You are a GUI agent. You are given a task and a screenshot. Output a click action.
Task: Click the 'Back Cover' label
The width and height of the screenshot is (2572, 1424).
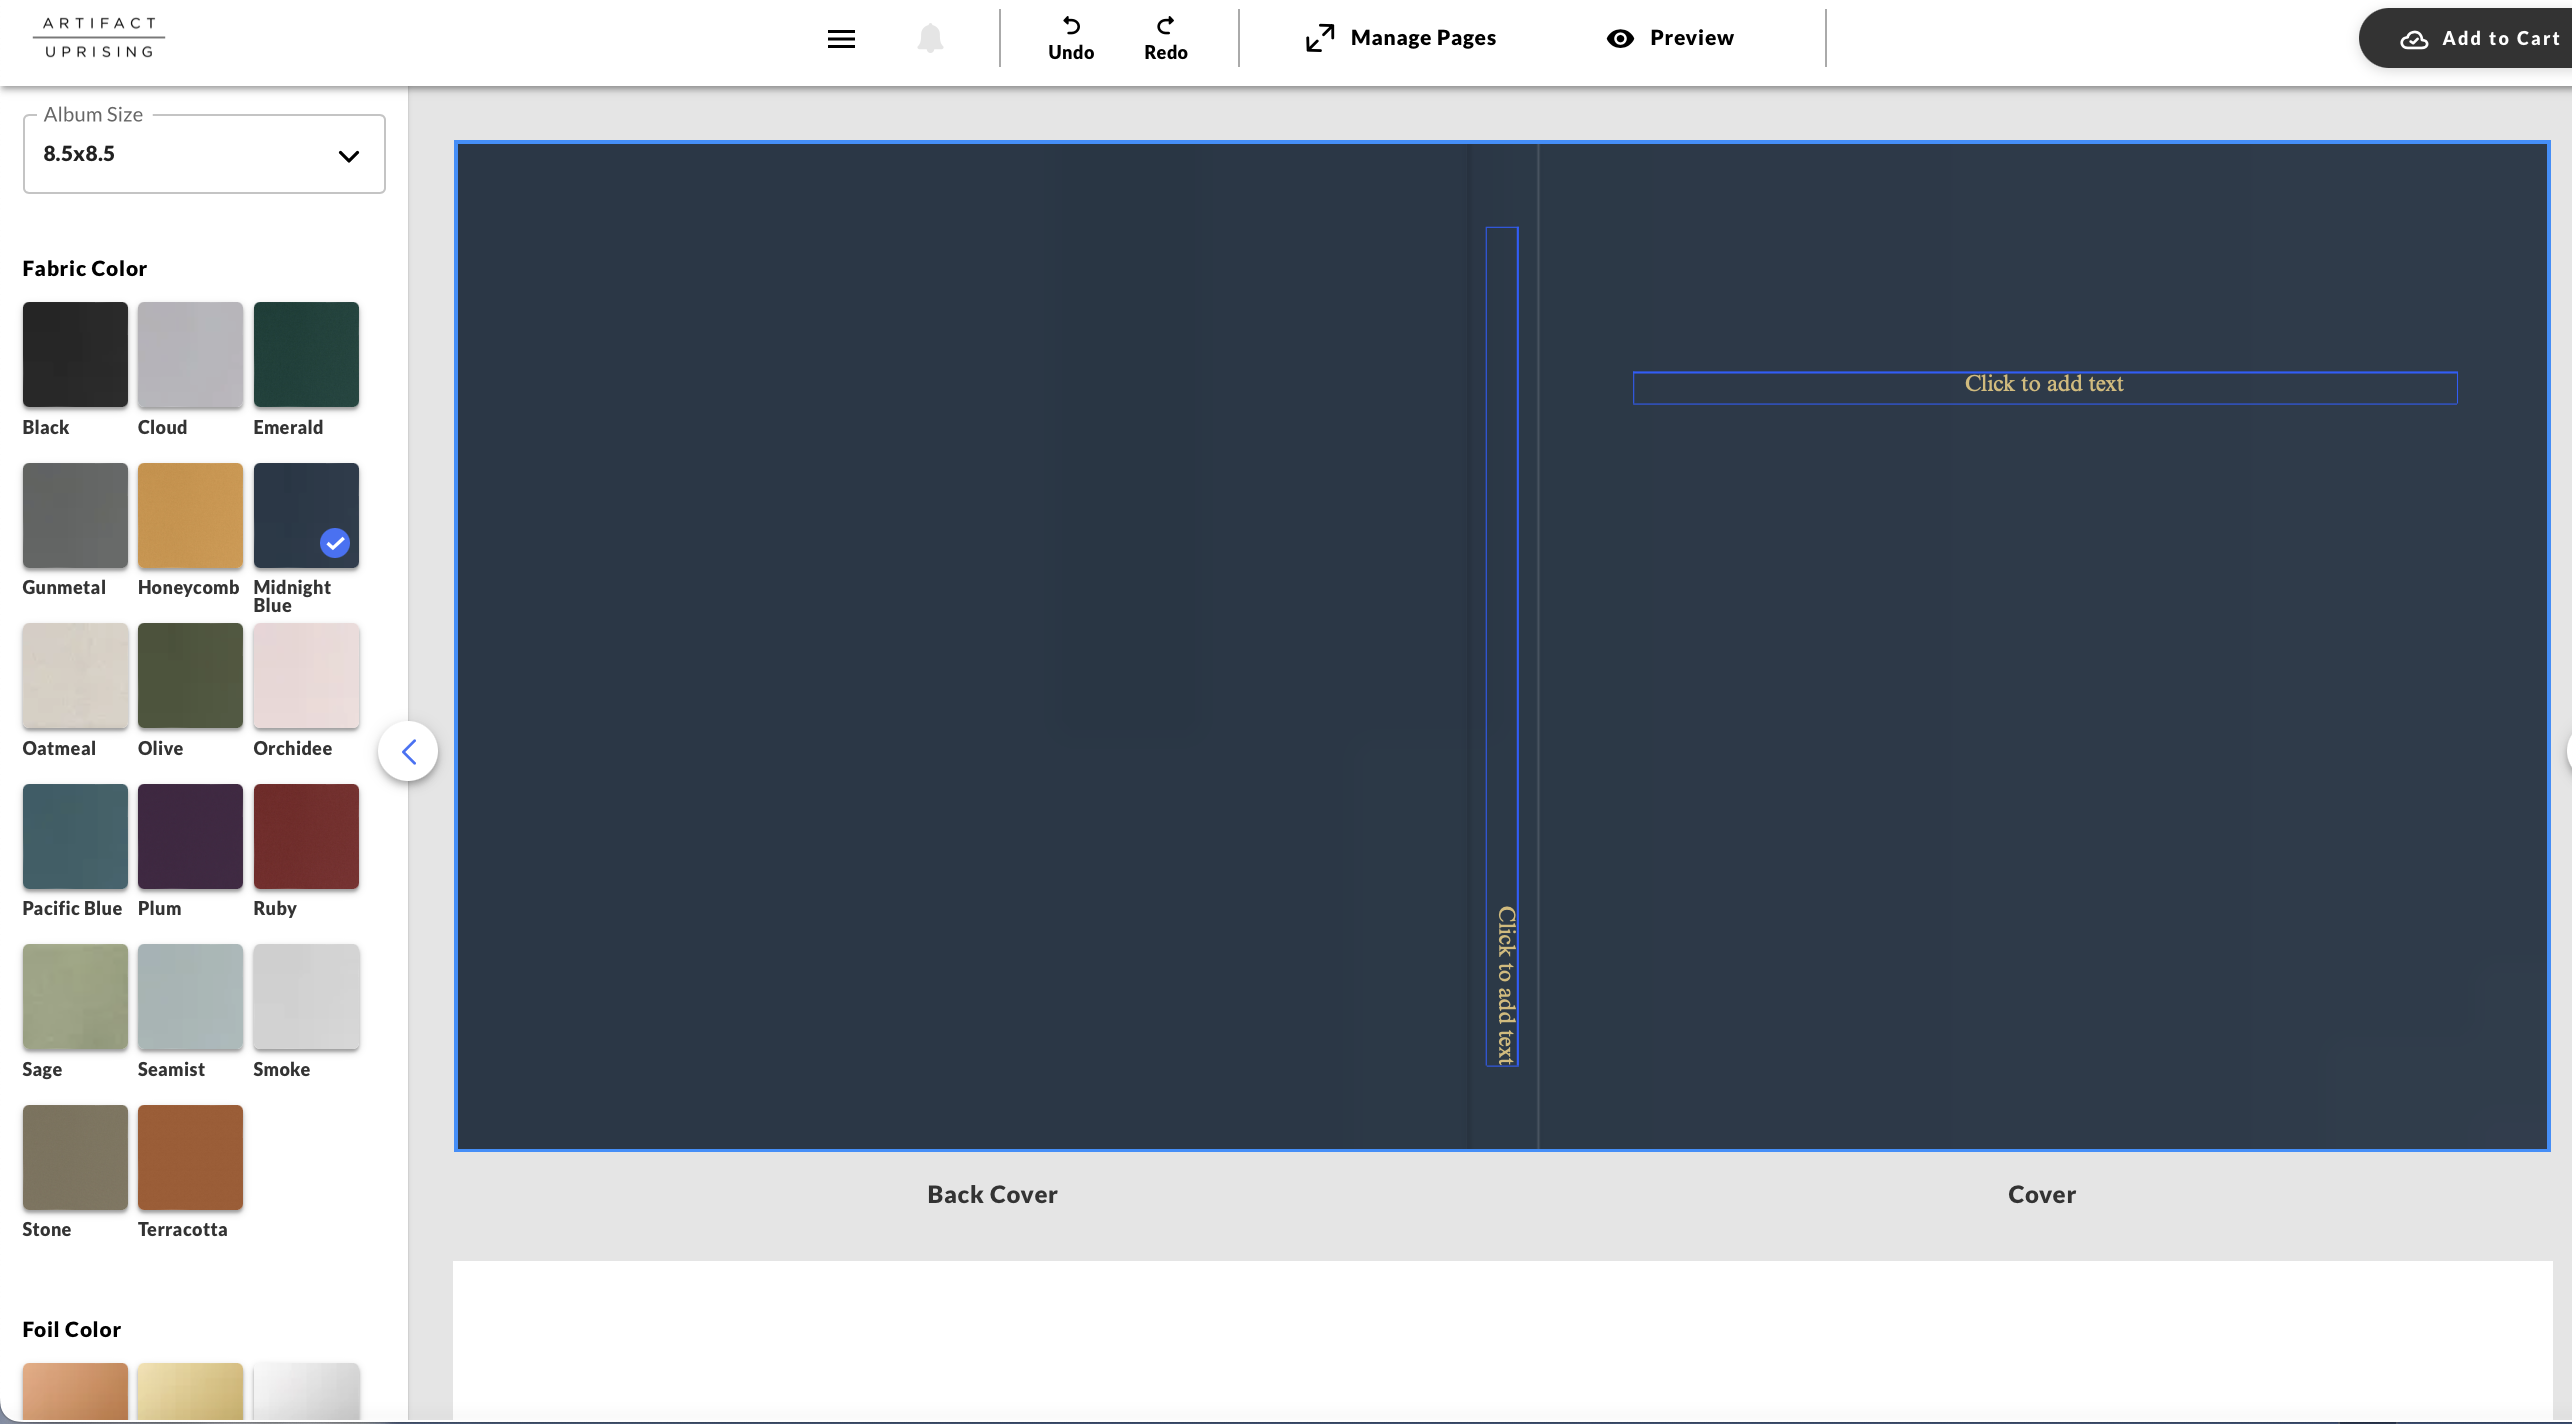pos(992,1194)
